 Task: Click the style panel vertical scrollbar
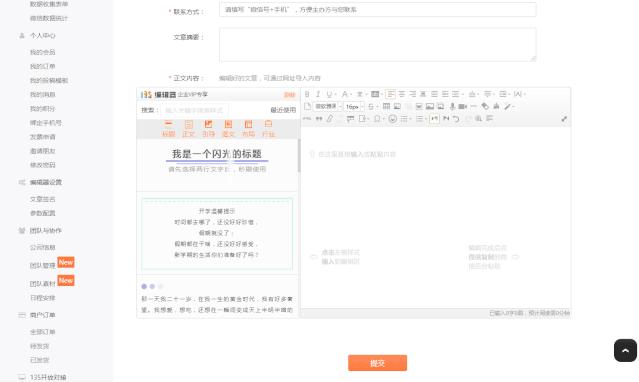pyautogui.click(x=299, y=156)
